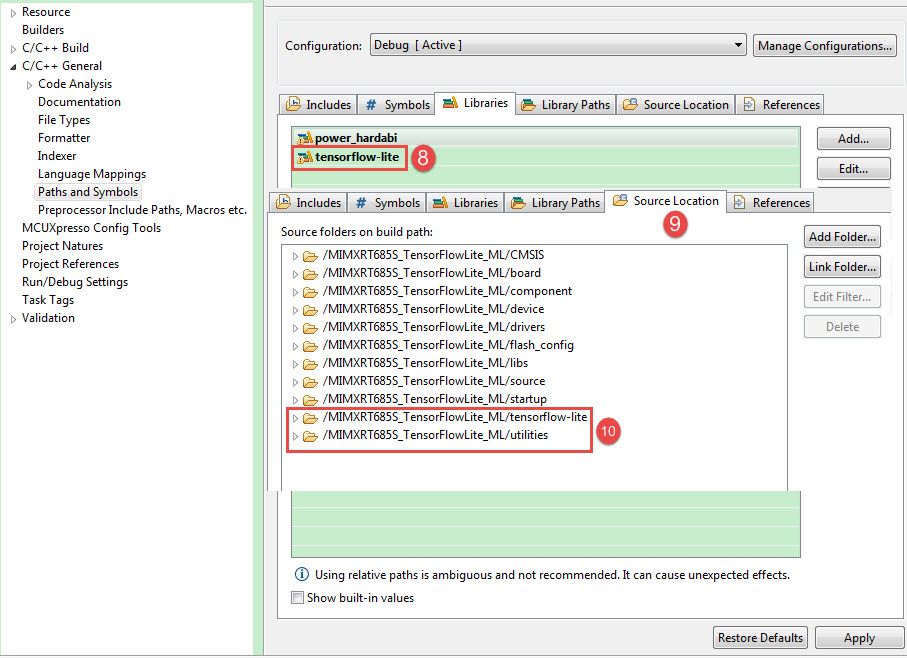Open the upper Source Location tab

676,105
